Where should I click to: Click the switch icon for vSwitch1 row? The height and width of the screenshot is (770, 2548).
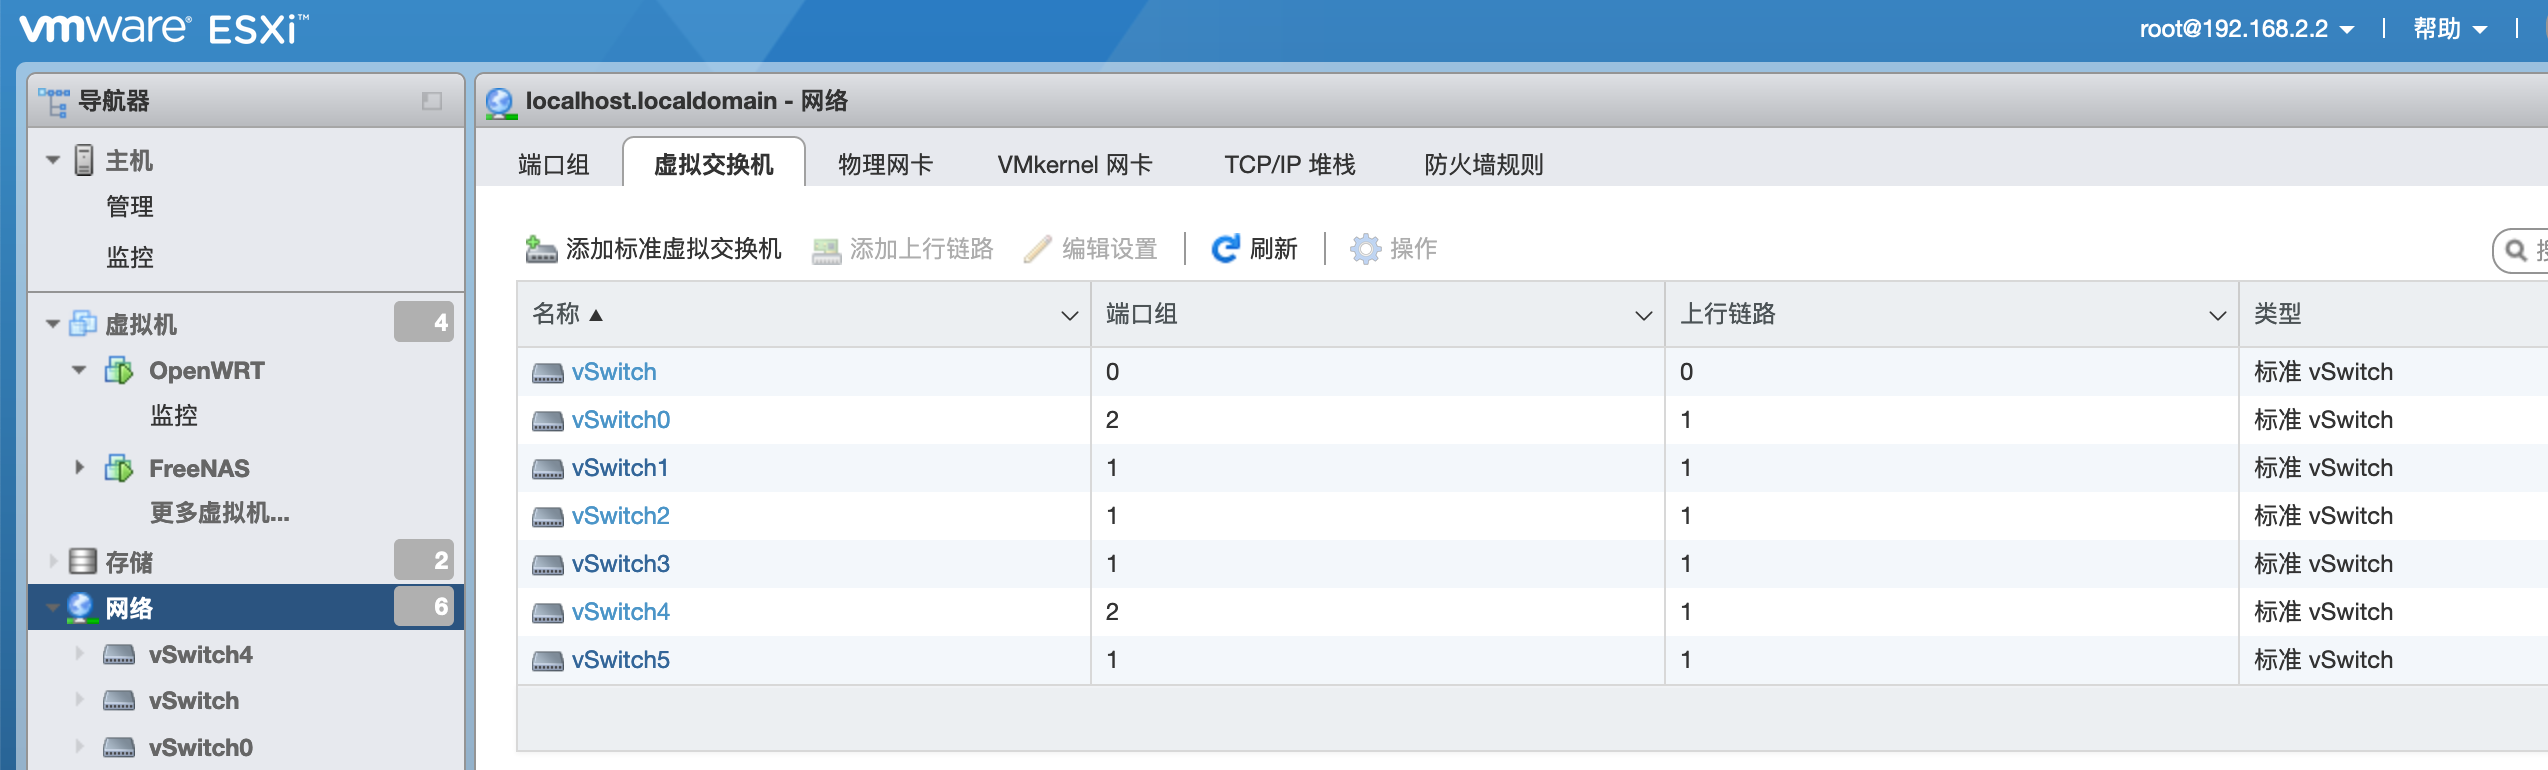(x=548, y=469)
